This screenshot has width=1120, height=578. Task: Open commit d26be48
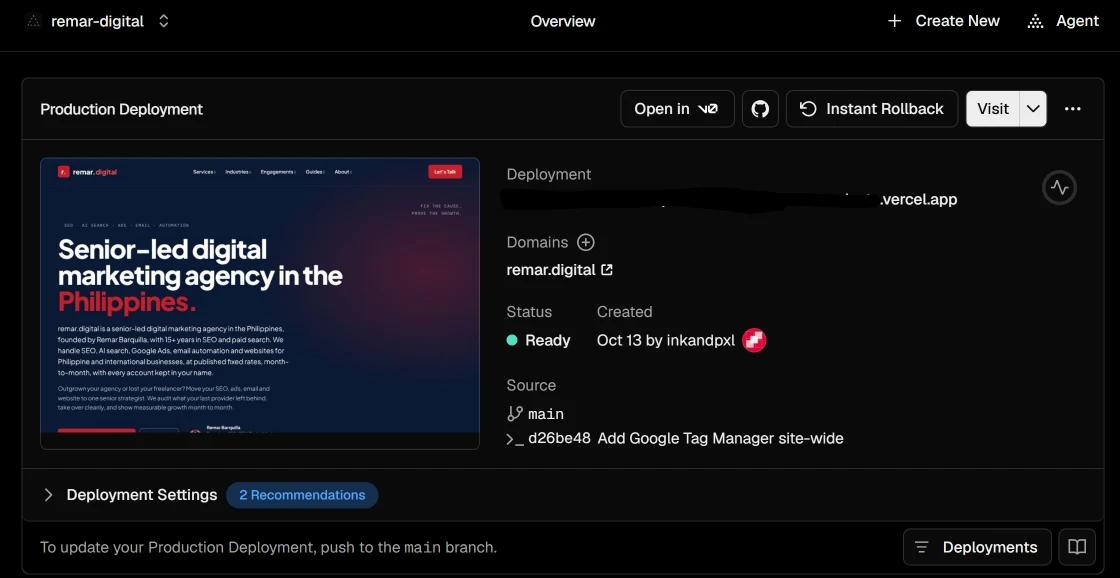(559, 438)
